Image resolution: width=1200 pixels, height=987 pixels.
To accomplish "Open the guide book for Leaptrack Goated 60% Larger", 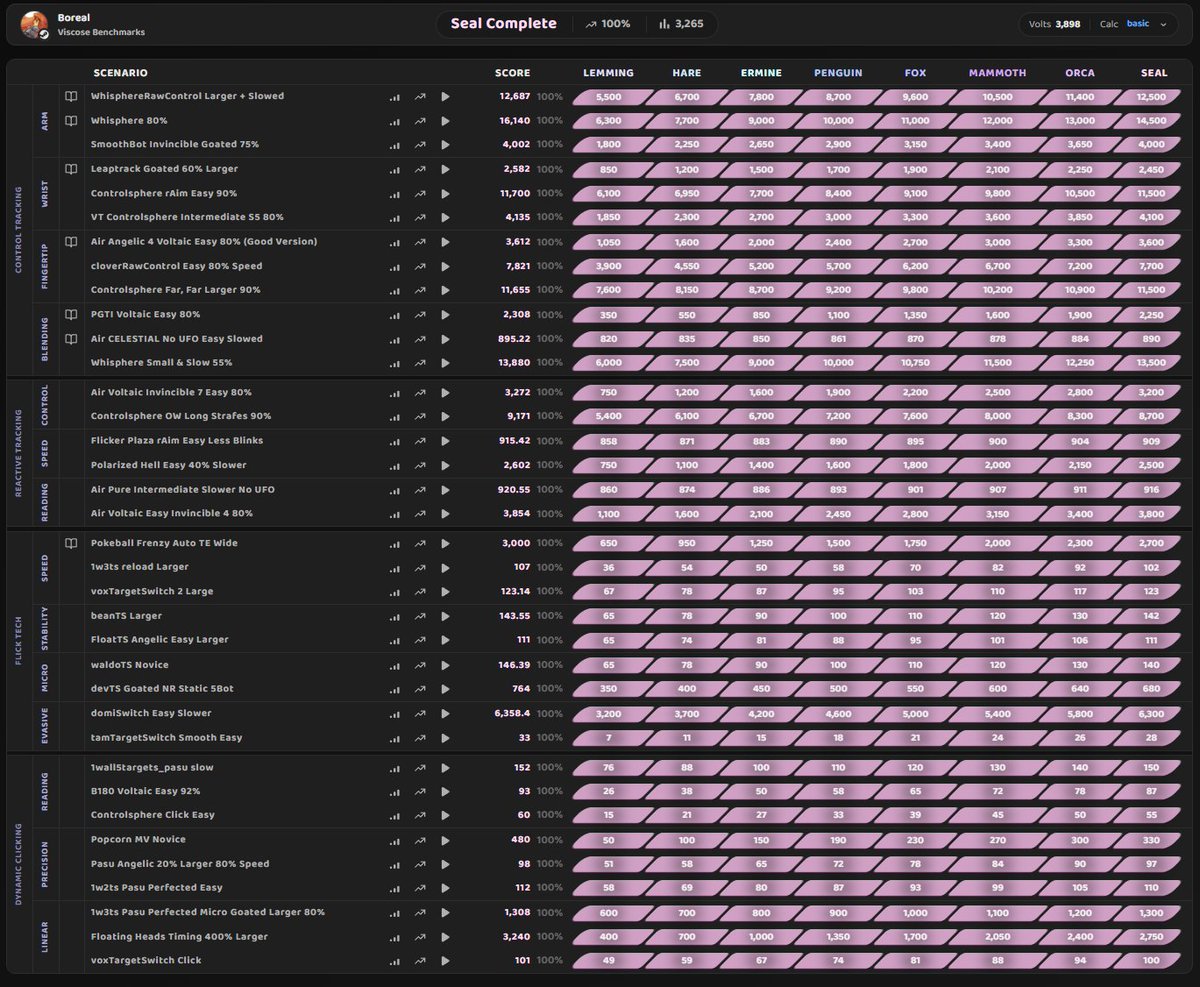I will pos(71,169).
